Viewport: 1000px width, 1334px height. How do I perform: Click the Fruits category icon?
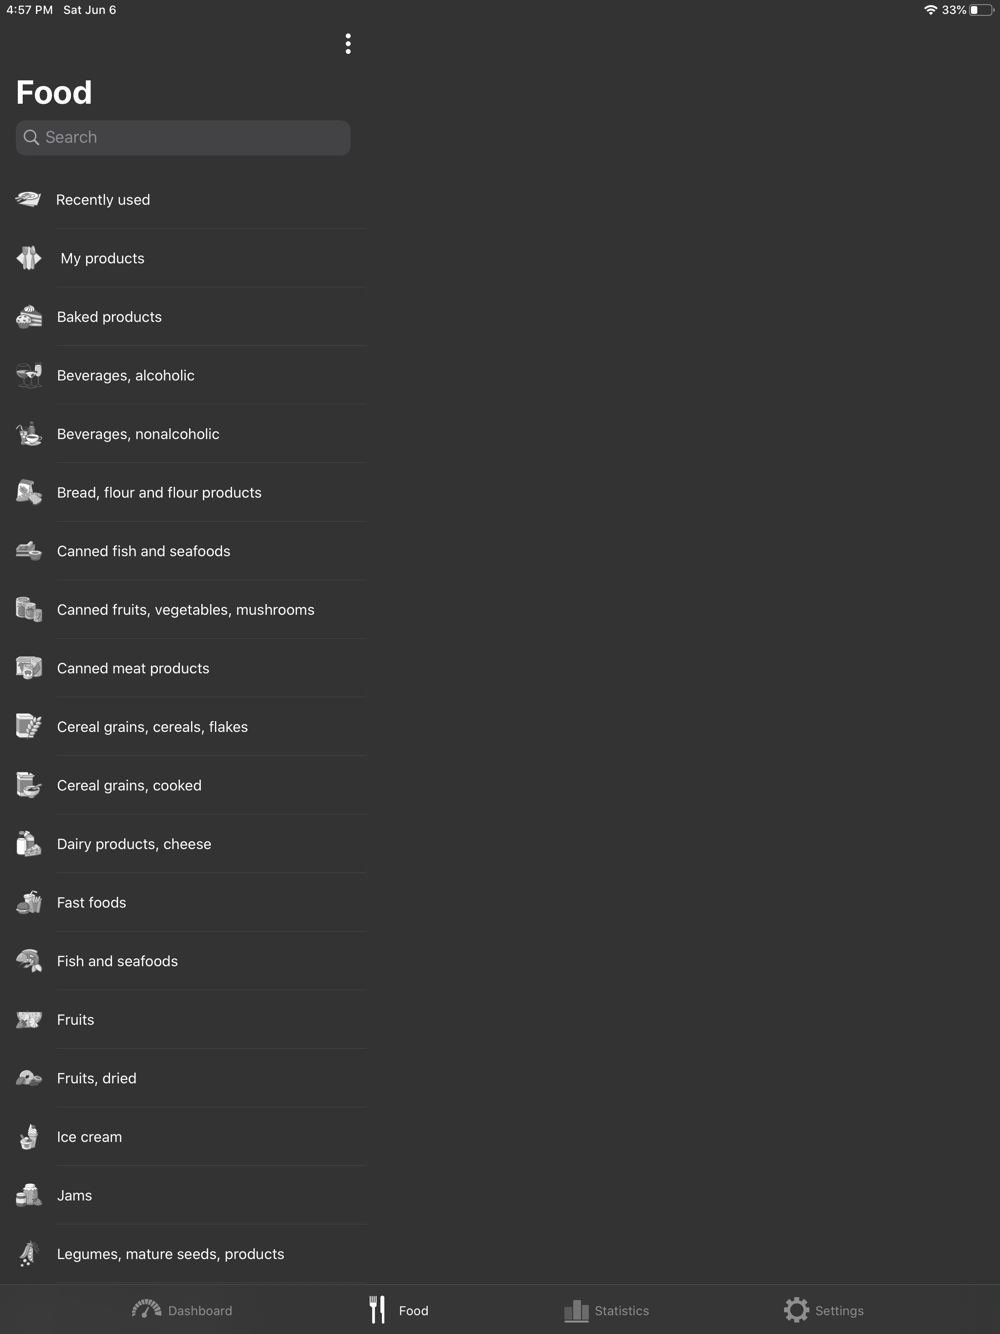pyautogui.click(x=29, y=1020)
